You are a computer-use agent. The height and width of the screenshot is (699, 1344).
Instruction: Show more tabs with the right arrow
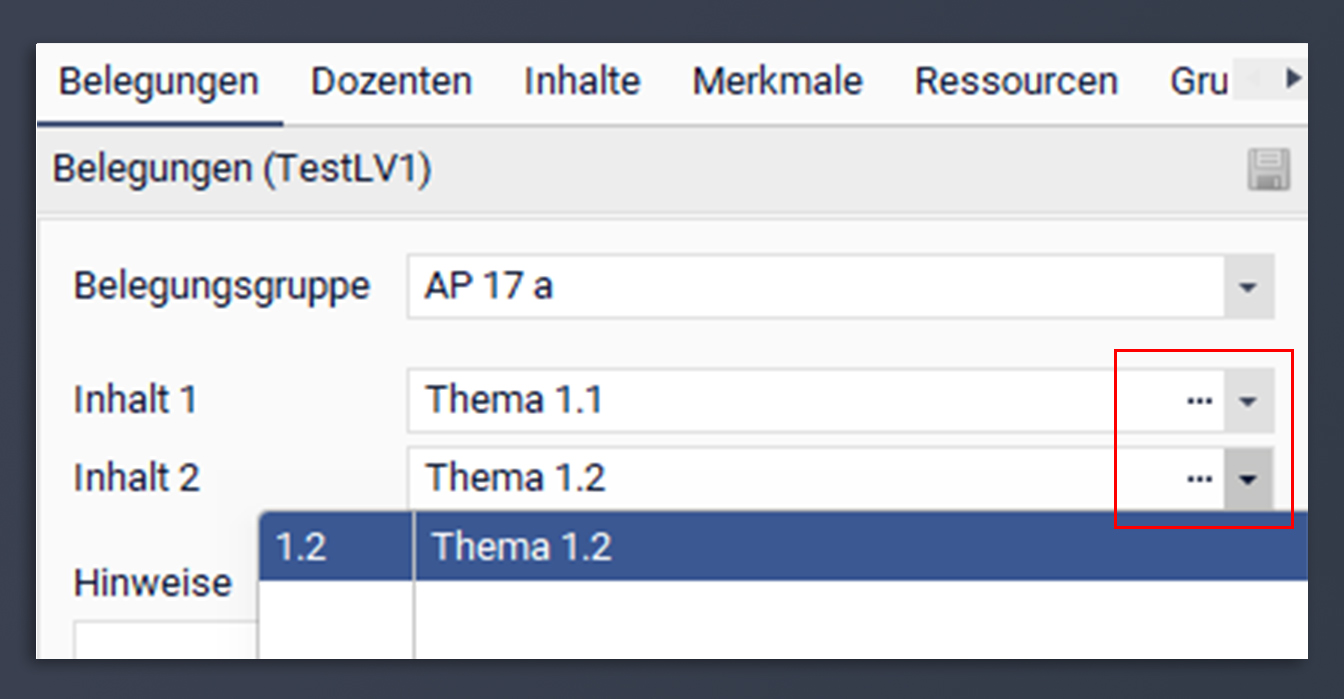pyautogui.click(x=1293, y=78)
